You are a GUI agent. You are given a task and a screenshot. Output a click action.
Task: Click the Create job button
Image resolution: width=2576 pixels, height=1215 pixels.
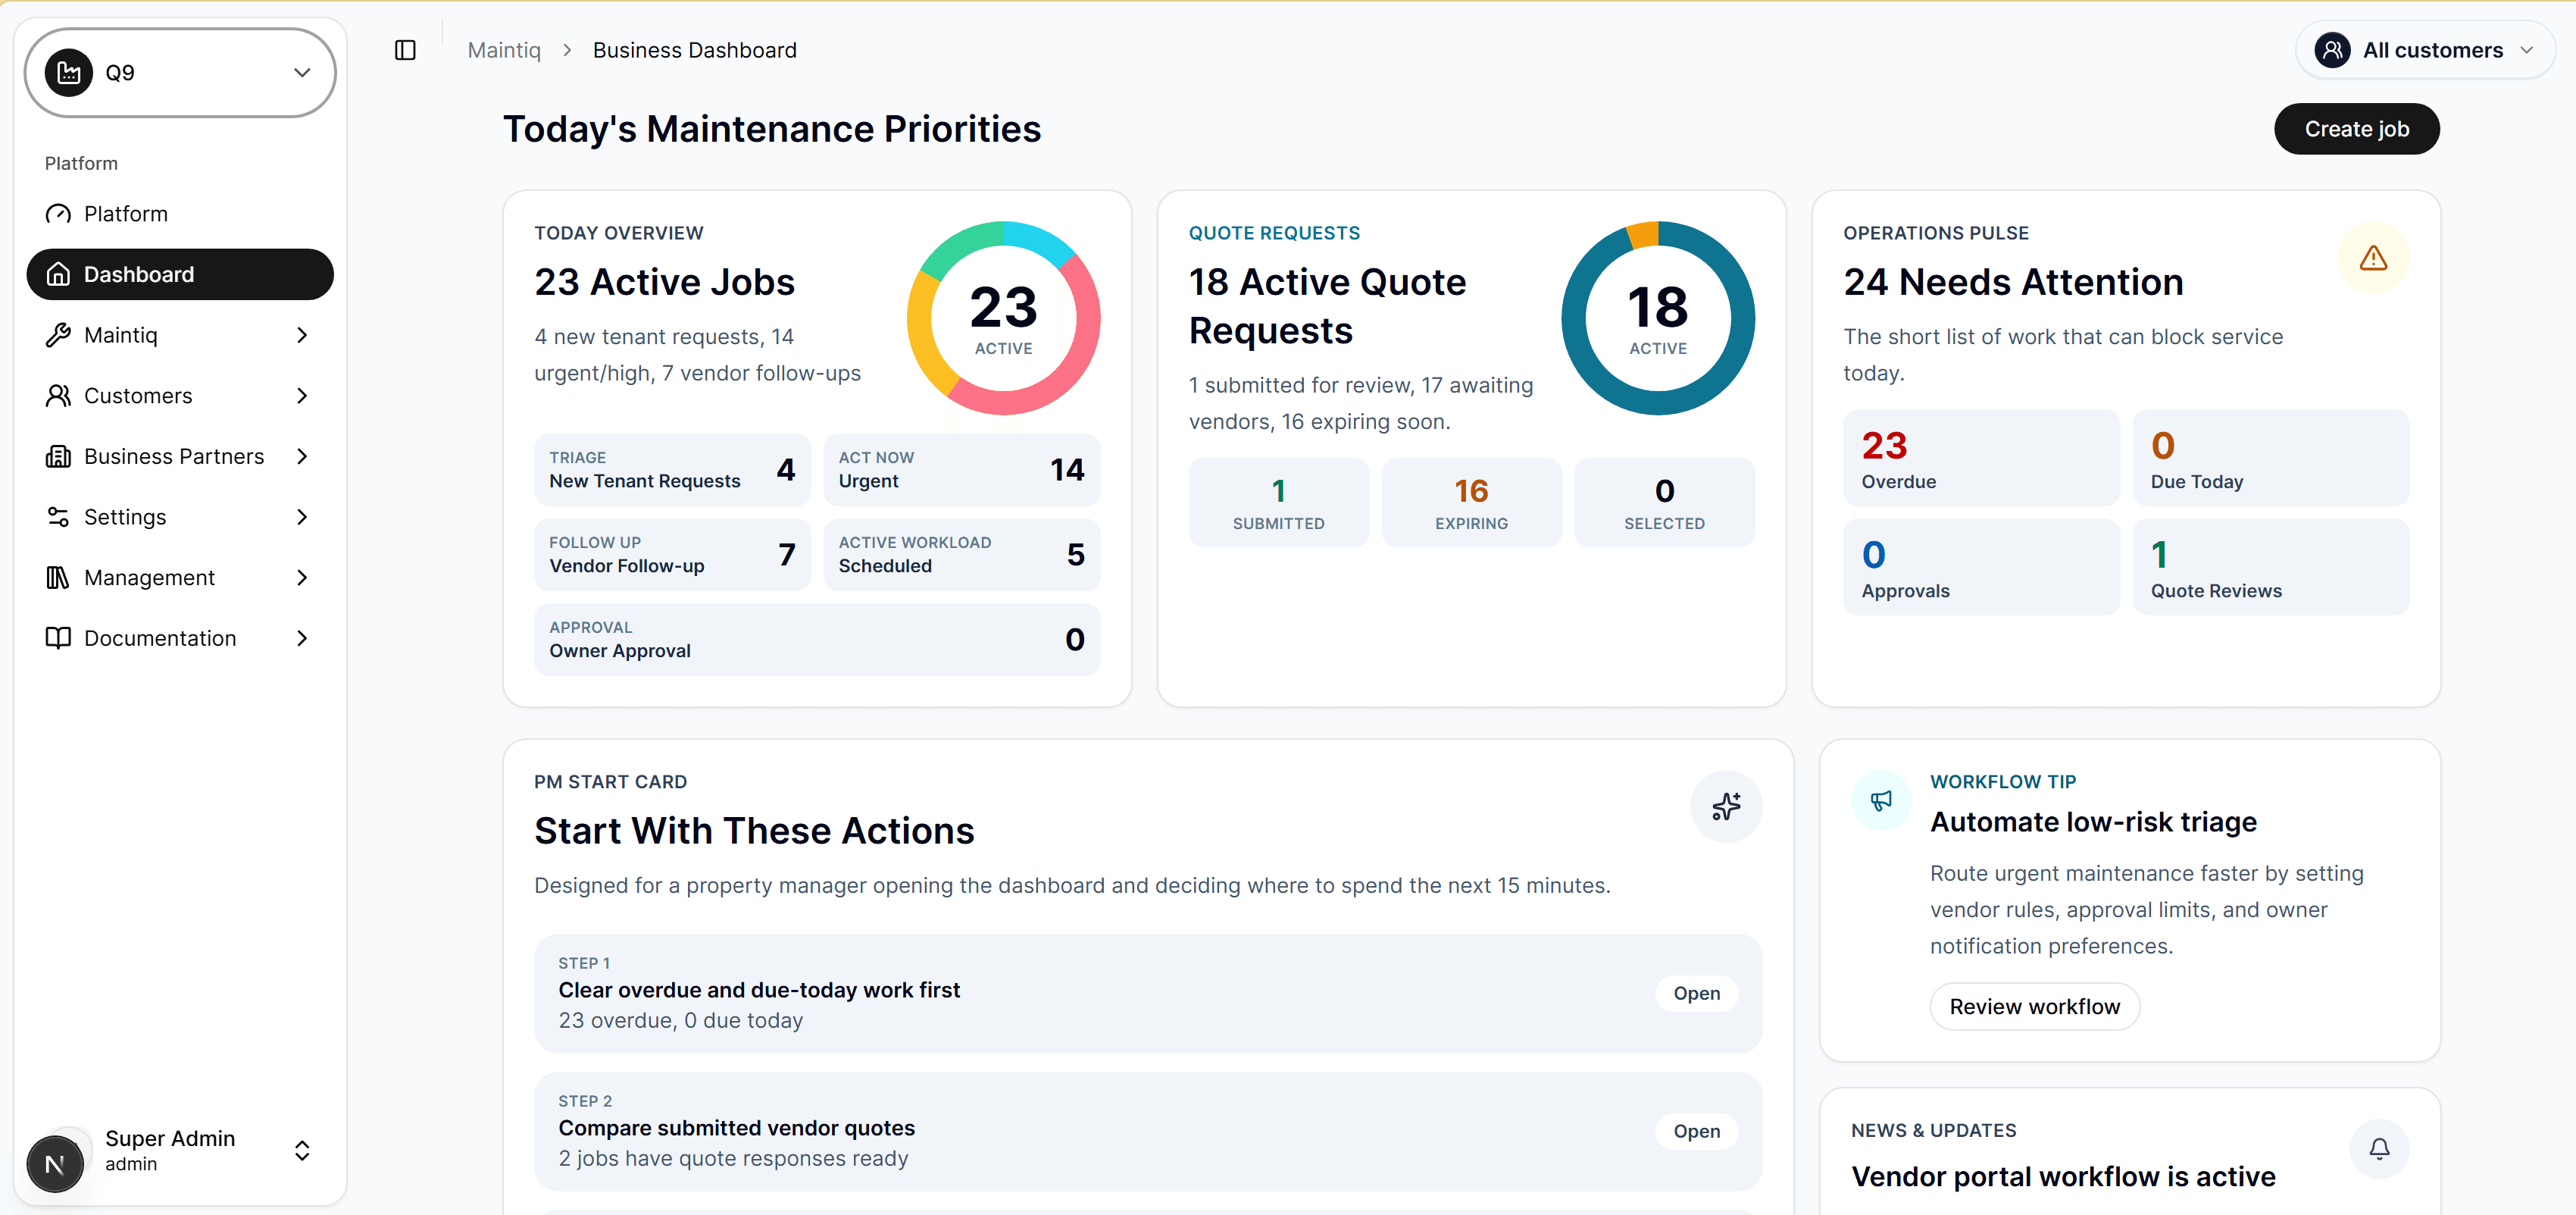click(x=2356, y=129)
